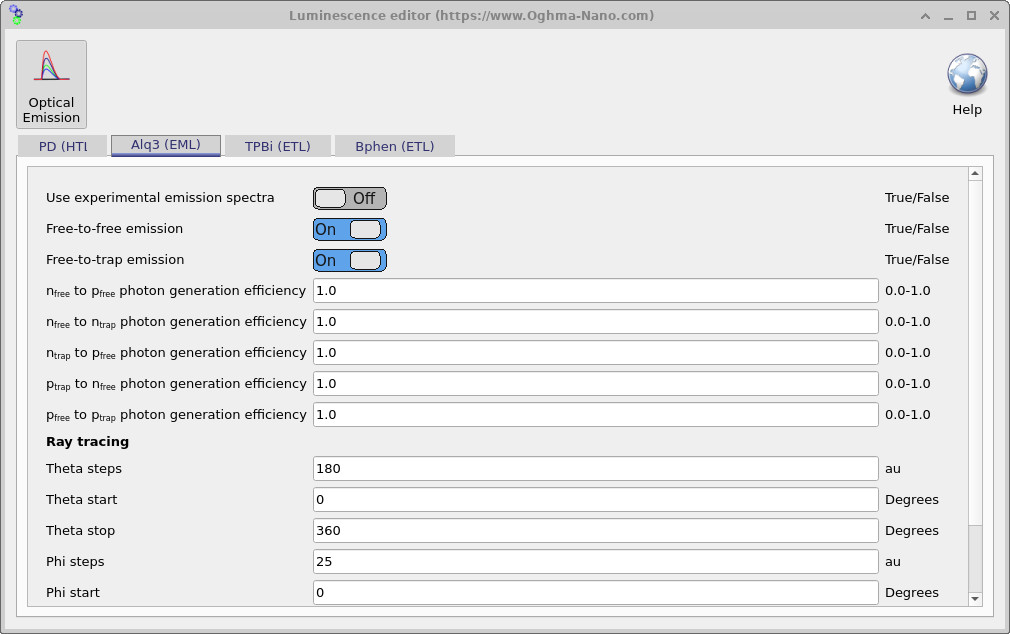The width and height of the screenshot is (1010, 634).
Task: Open the Bphen (ETL) tab
Action: 394,145
